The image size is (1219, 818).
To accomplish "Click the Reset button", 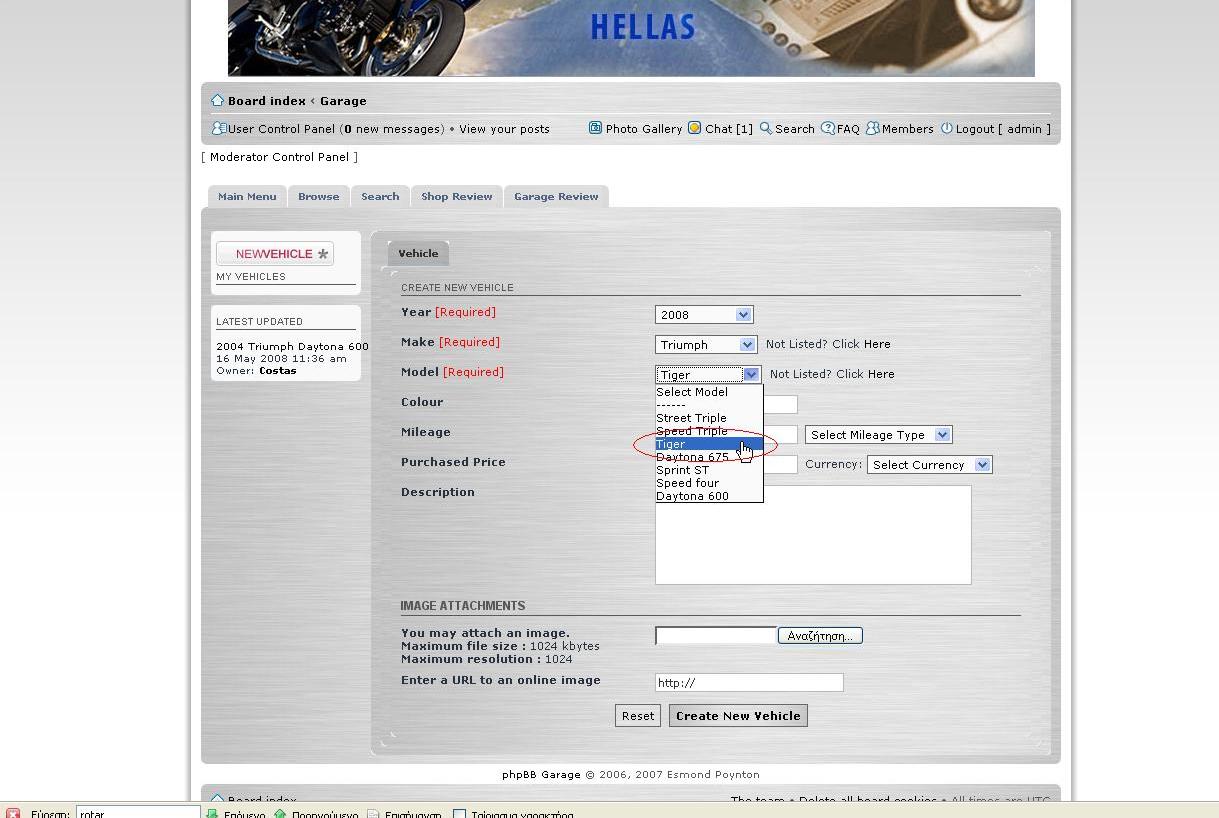I will click(637, 716).
